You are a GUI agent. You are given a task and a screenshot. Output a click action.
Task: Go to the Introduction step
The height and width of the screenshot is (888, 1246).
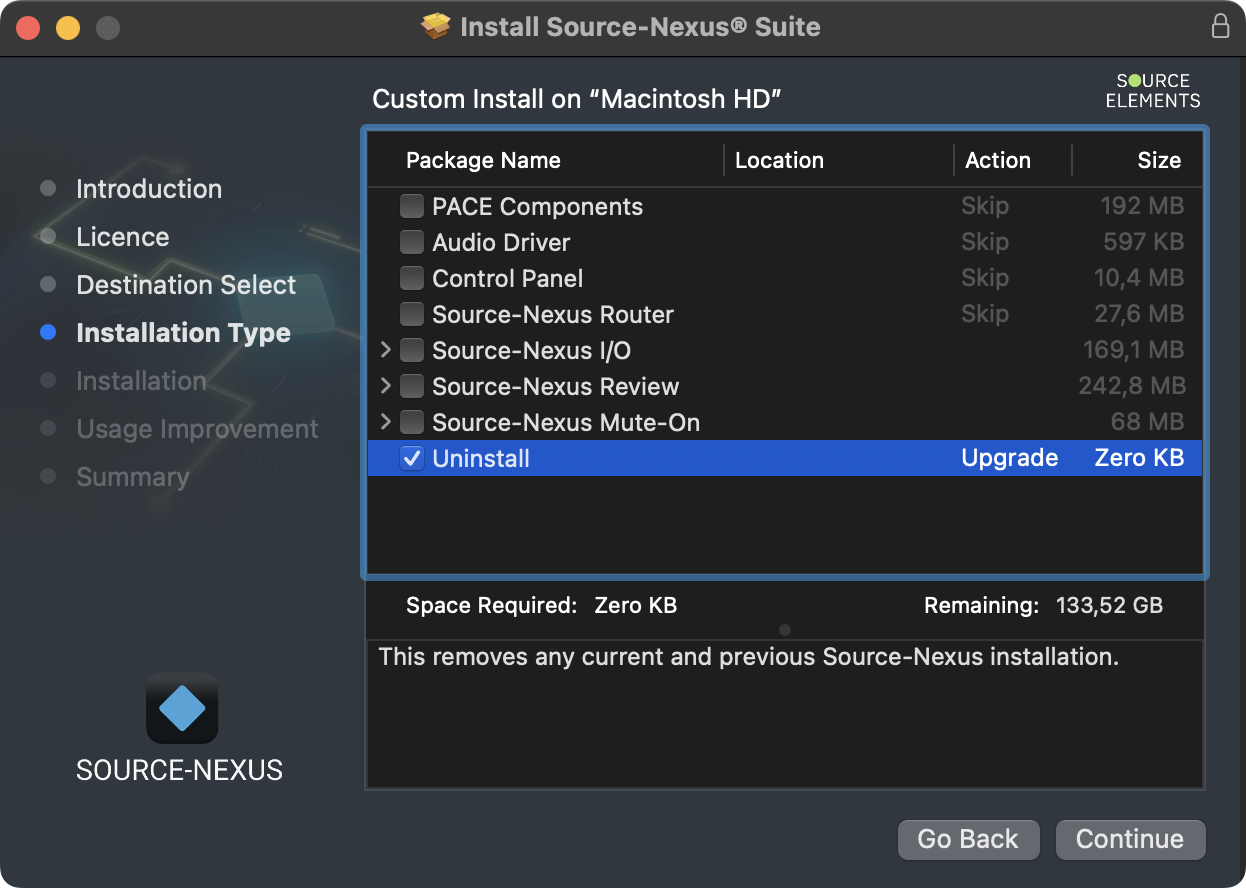pos(149,189)
